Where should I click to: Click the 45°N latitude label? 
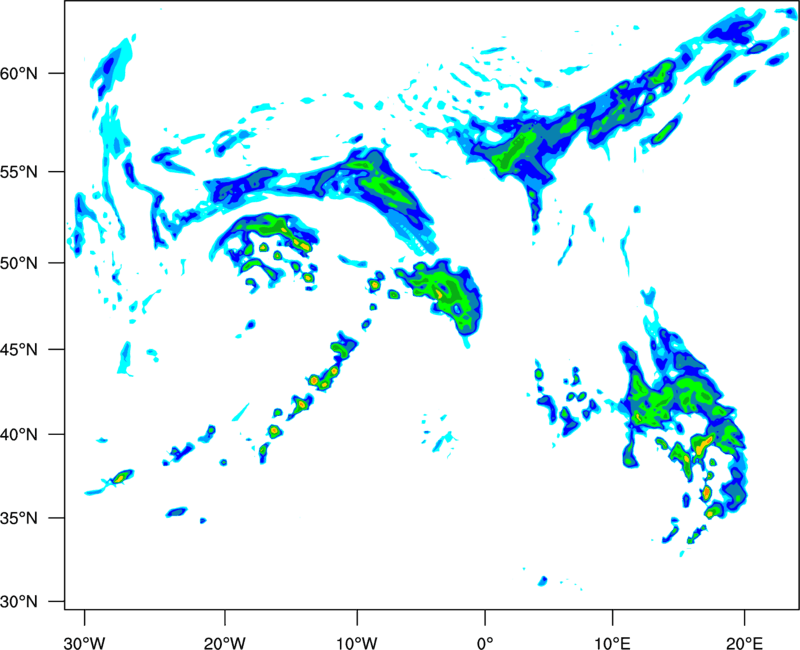click(19, 350)
